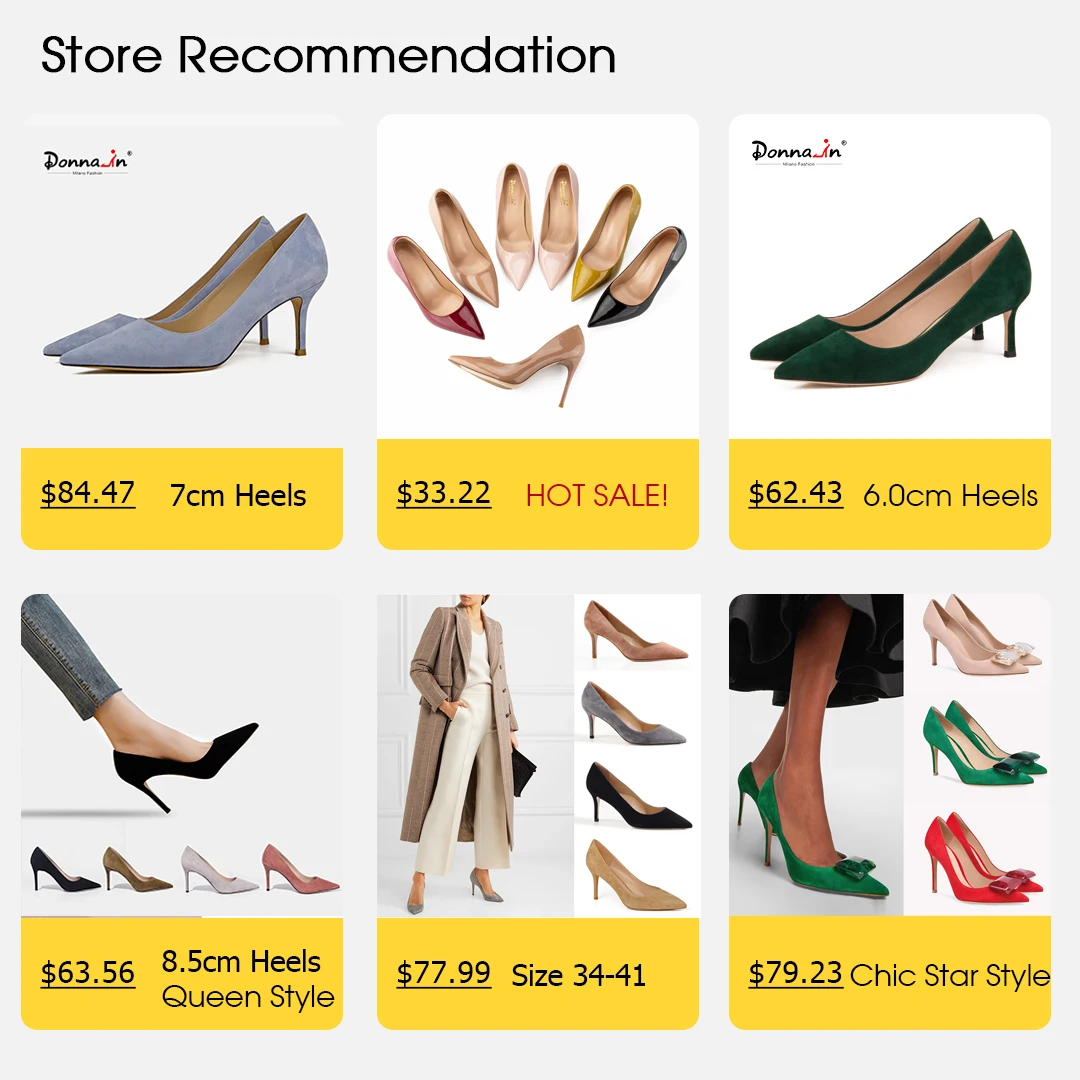
Task: Select the burgundy patent pump in the fan
Action: click(437, 285)
